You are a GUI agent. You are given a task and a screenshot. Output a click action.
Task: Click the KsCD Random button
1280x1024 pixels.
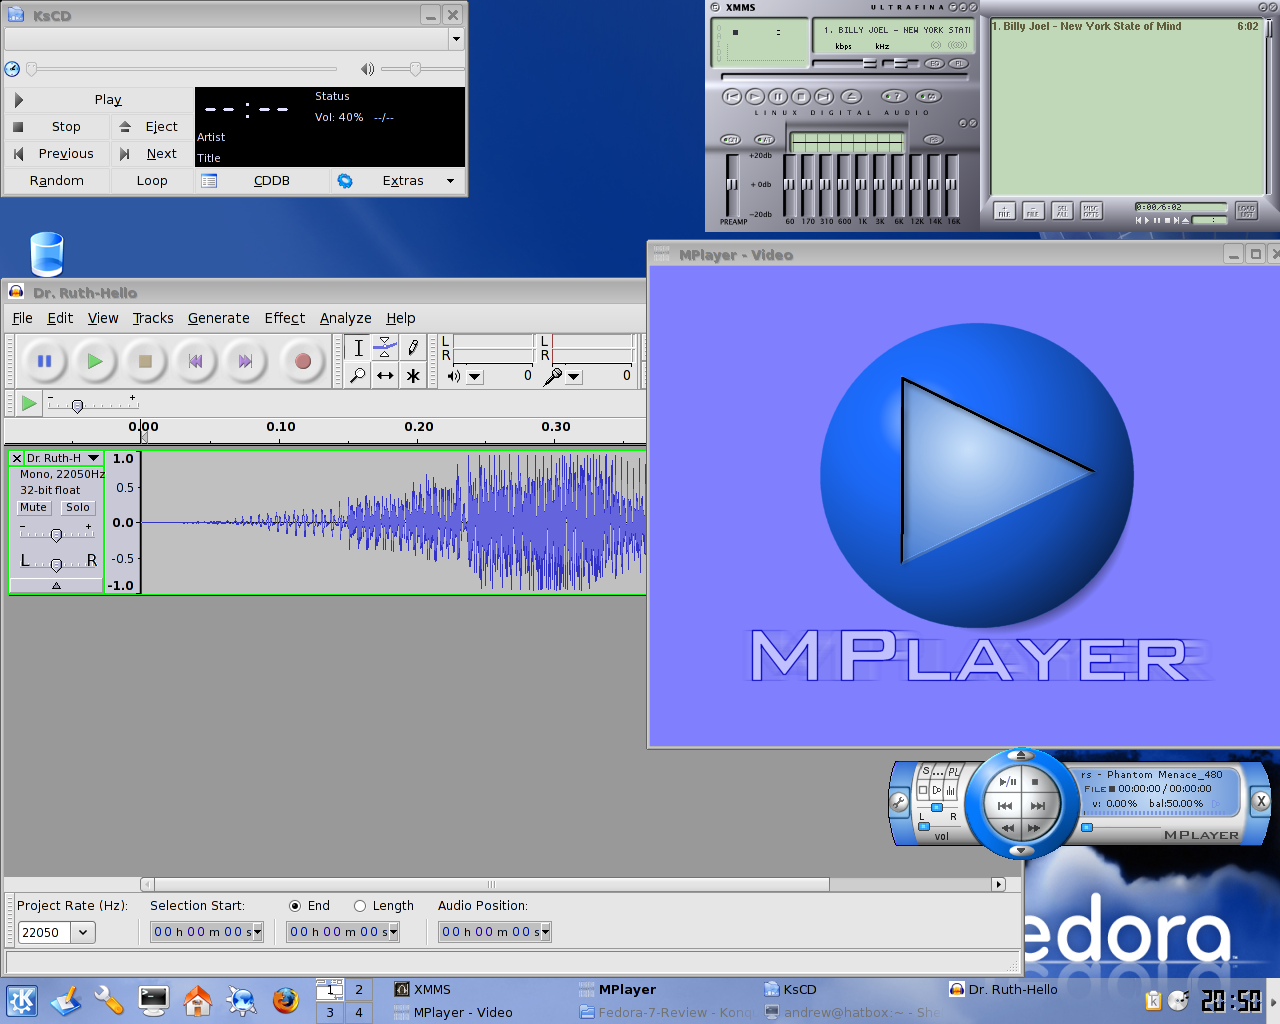(57, 181)
